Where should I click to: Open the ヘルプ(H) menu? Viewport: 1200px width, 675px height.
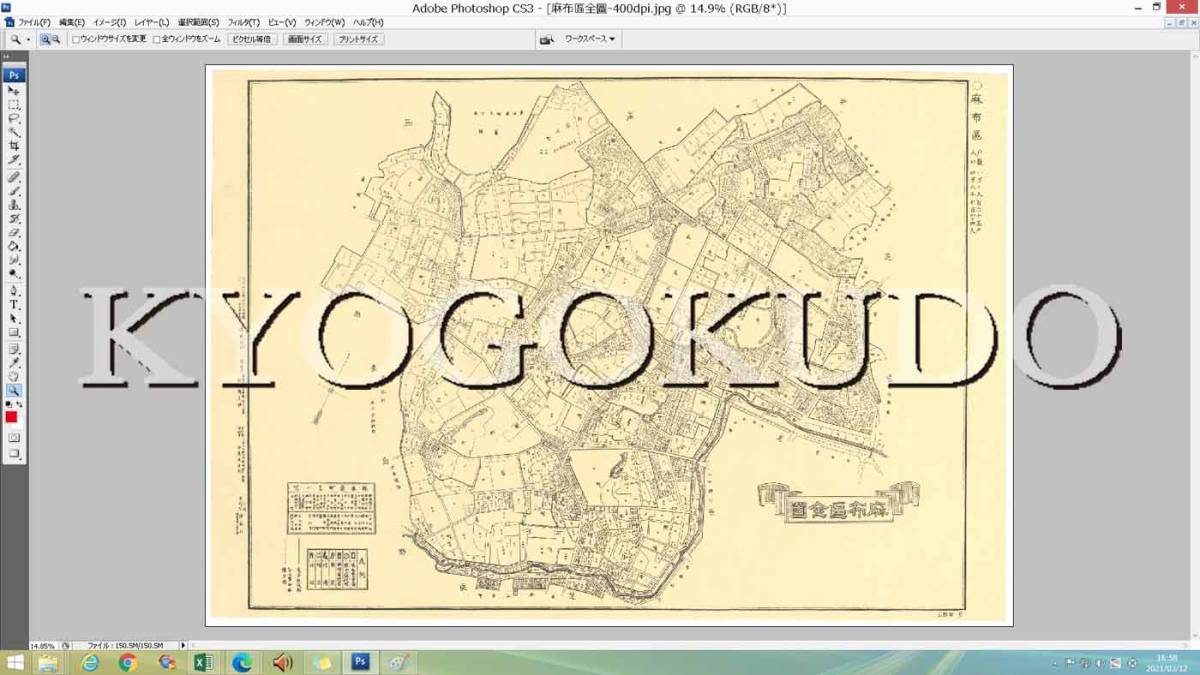coord(369,22)
